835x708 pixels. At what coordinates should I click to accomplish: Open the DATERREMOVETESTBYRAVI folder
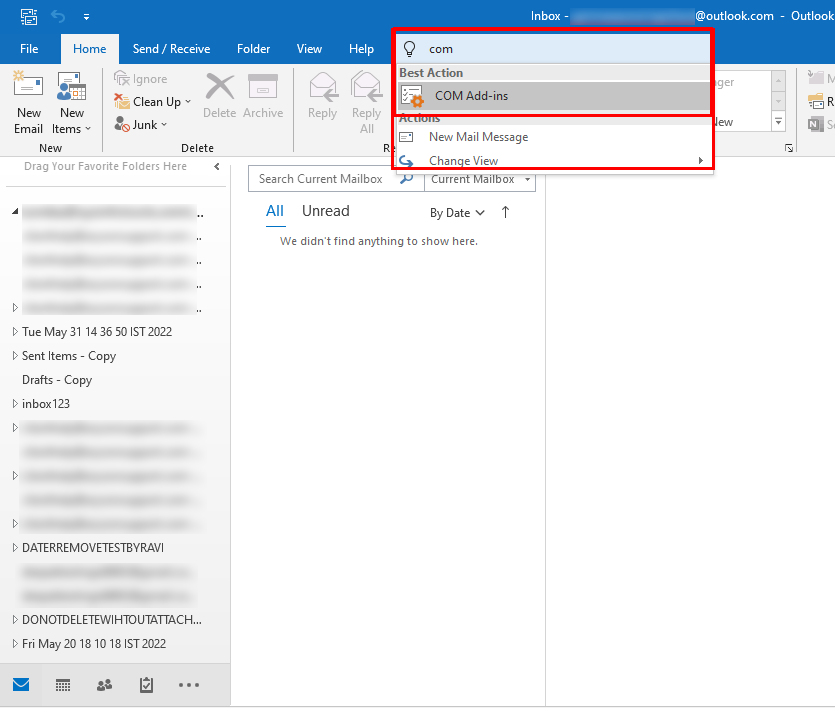(x=93, y=547)
